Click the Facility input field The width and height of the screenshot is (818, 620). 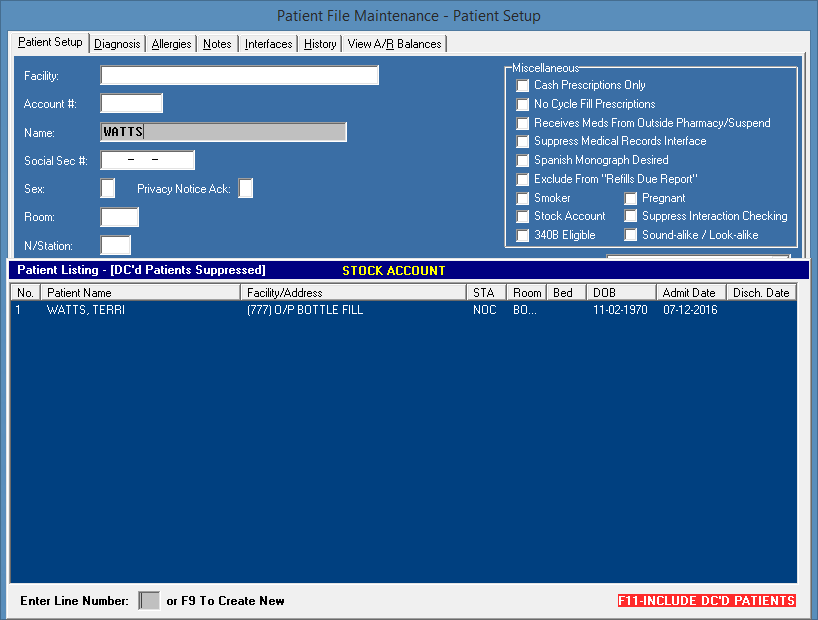pos(239,76)
